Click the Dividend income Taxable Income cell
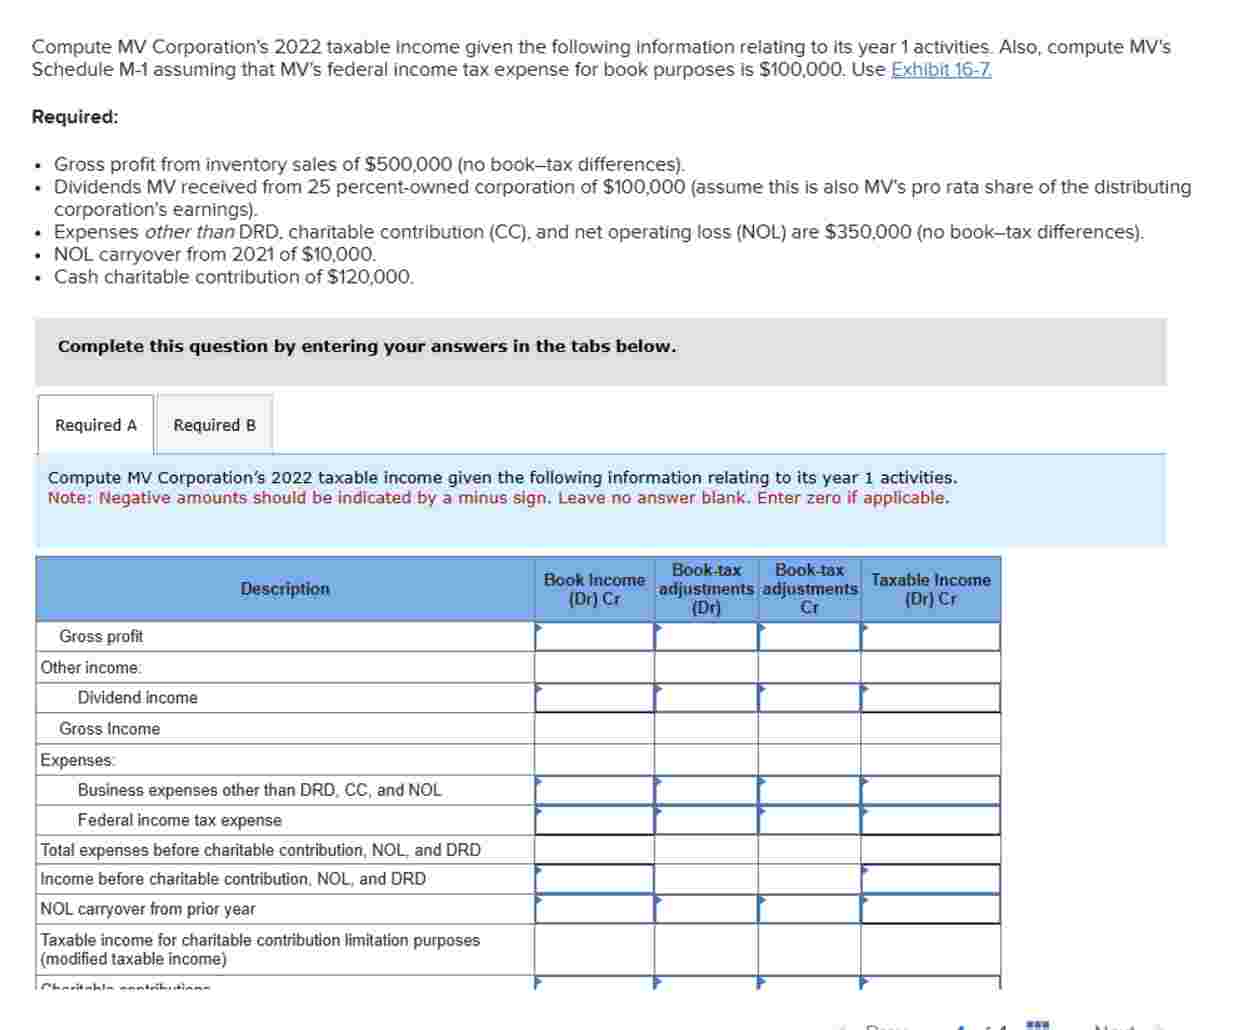Screen dimensions: 1245x1030 click(x=928, y=698)
